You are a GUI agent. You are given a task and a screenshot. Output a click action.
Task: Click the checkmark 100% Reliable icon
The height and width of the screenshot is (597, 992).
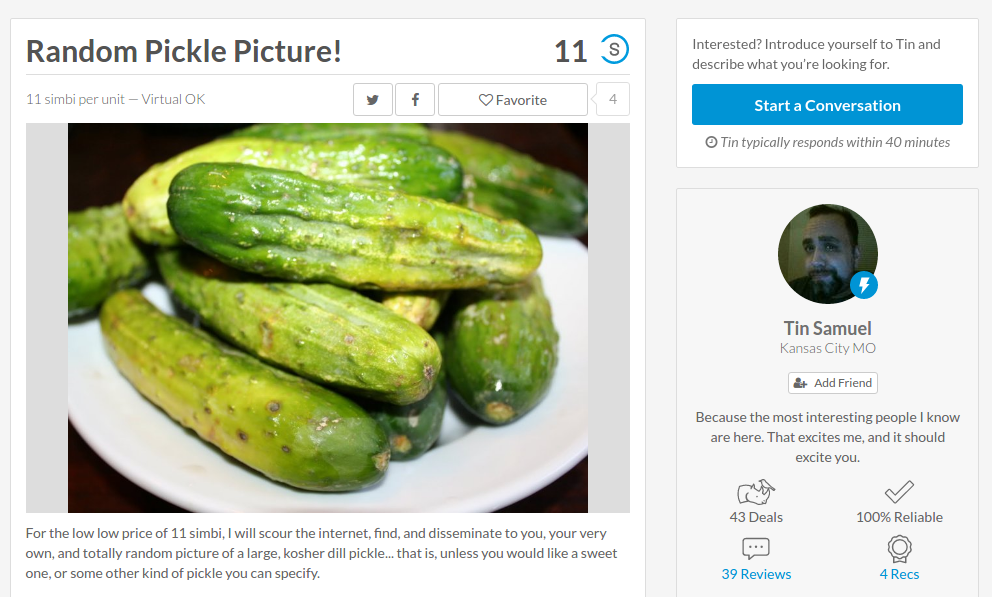point(899,491)
